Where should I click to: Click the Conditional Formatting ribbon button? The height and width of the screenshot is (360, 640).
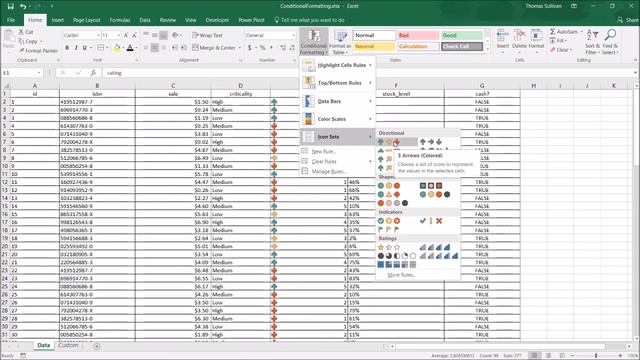click(313, 42)
